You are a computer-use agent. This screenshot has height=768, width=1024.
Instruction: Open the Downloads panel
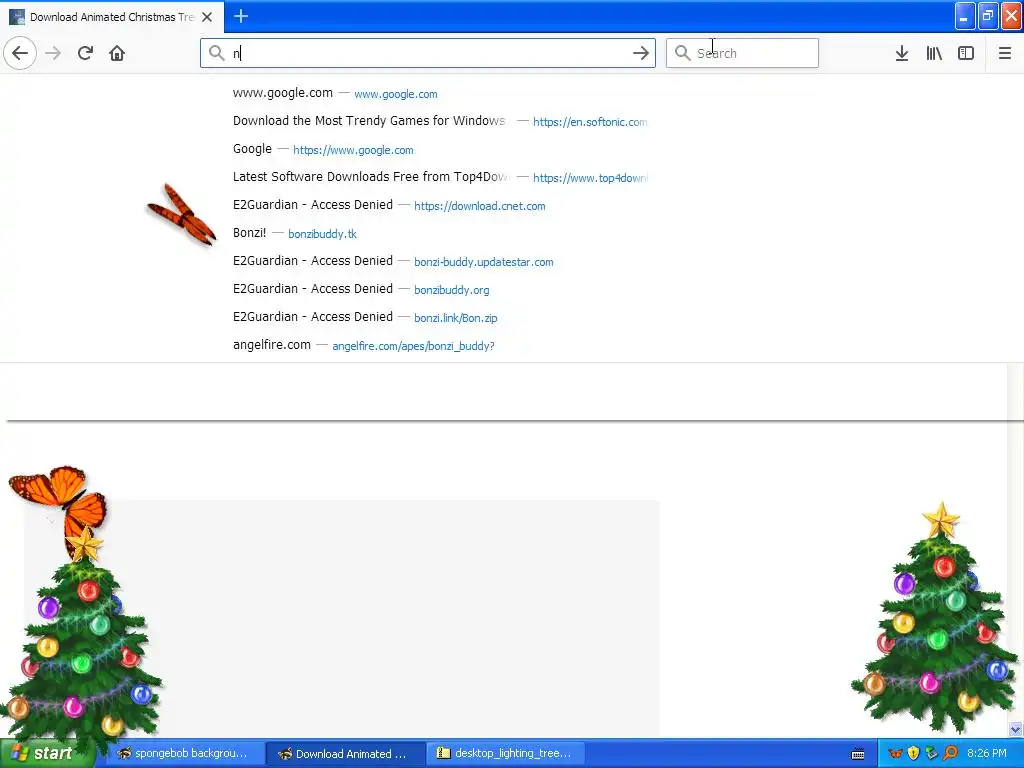(902, 53)
